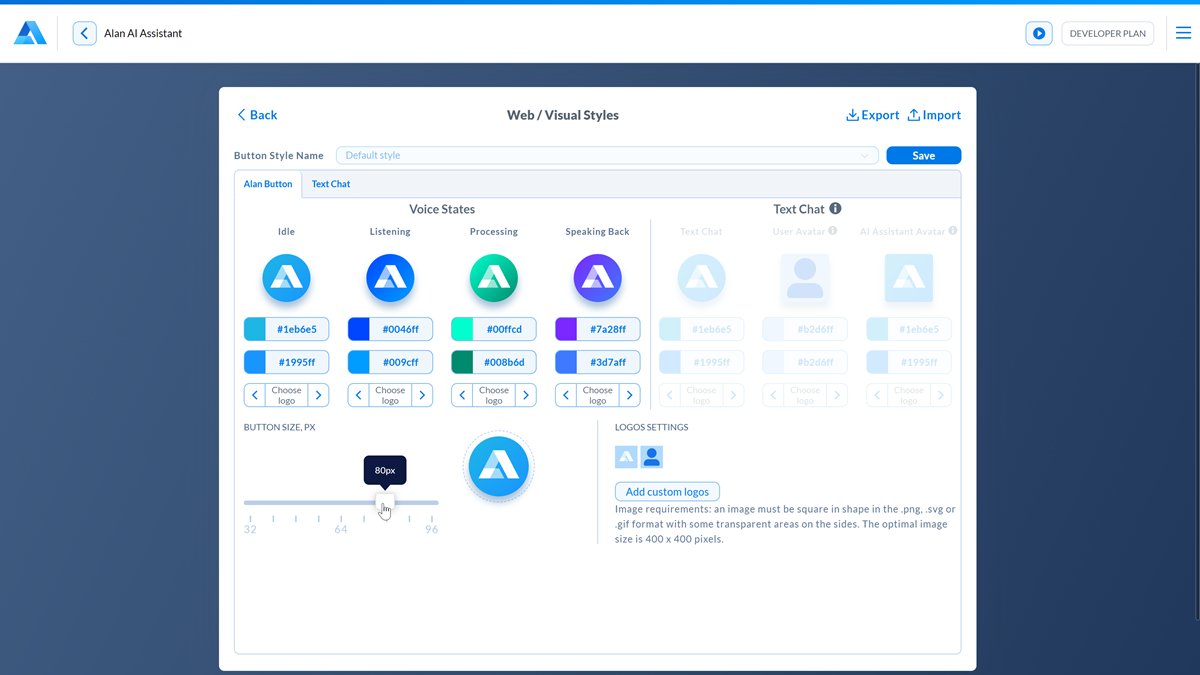The height and width of the screenshot is (675, 1200).
Task: Click the Export link
Action: (x=872, y=115)
